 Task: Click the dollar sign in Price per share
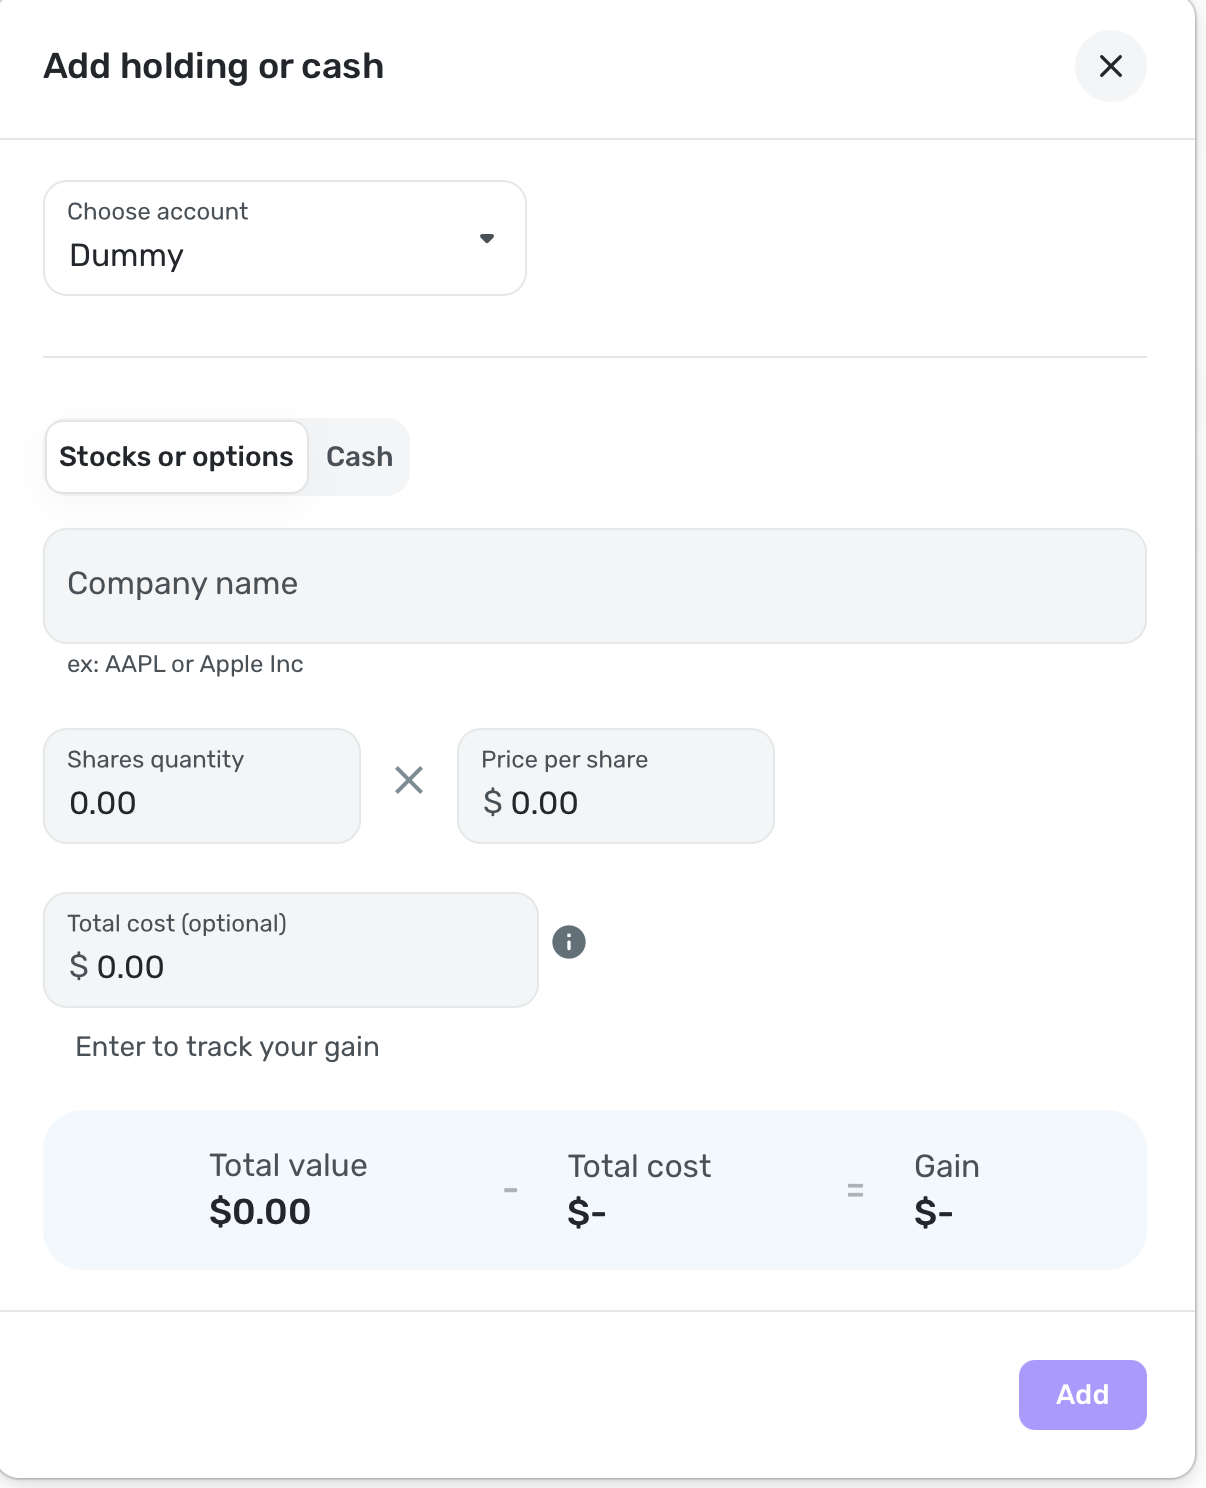[x=492, y=802]
